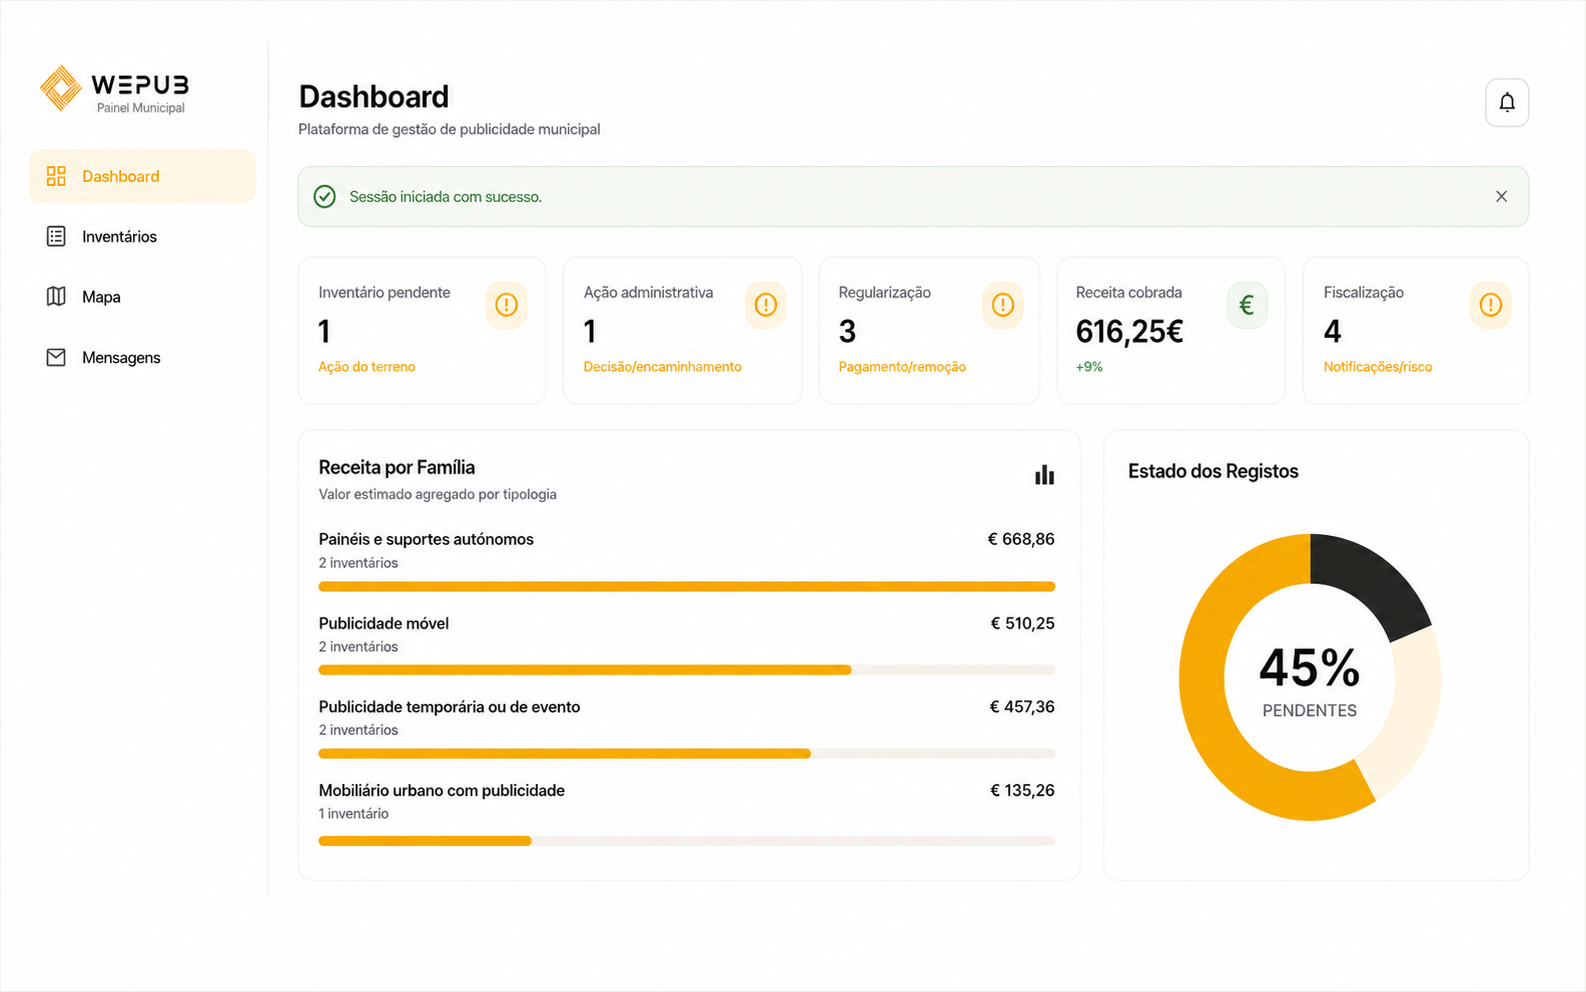Click the 1 inventário label

(354, 813)
